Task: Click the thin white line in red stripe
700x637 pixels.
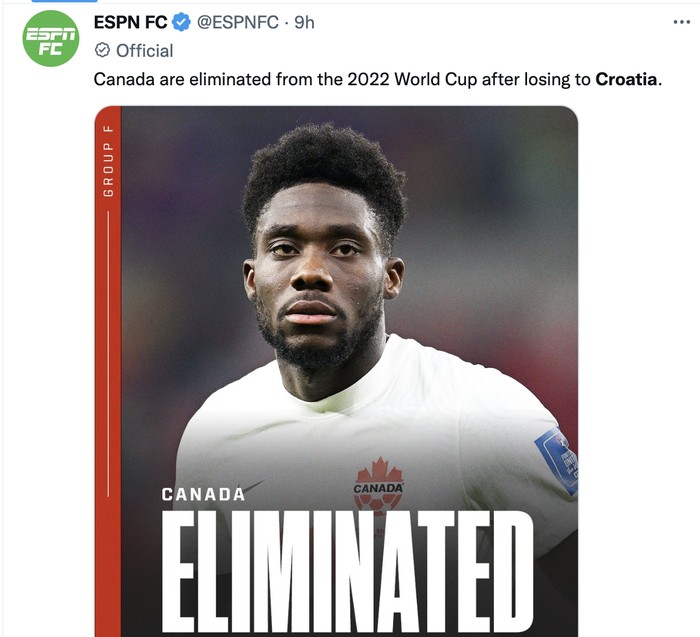Action: [x=108, y=354]
